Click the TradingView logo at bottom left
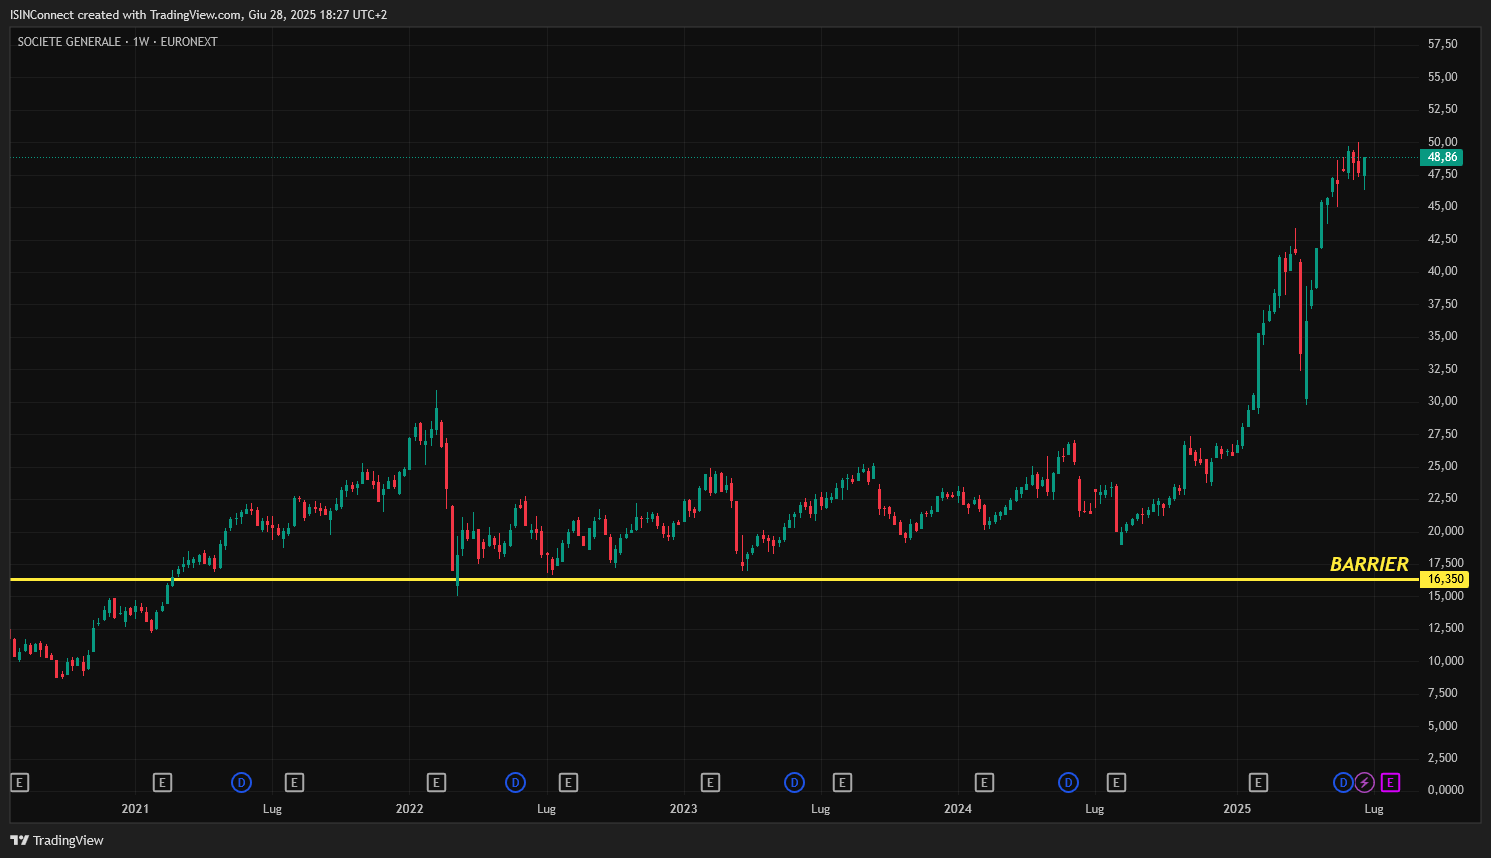The image size is (1491, 858). [57, 840]
